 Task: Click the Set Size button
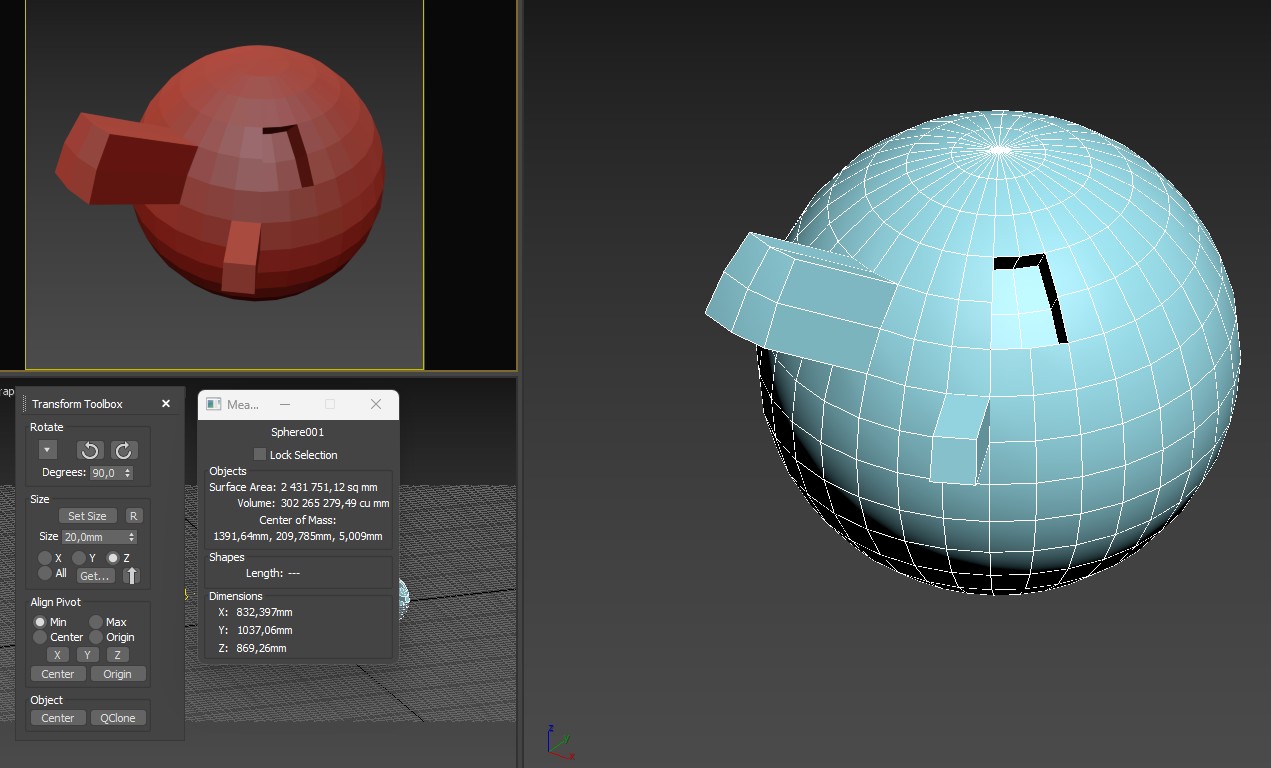(x=87, y=516)
